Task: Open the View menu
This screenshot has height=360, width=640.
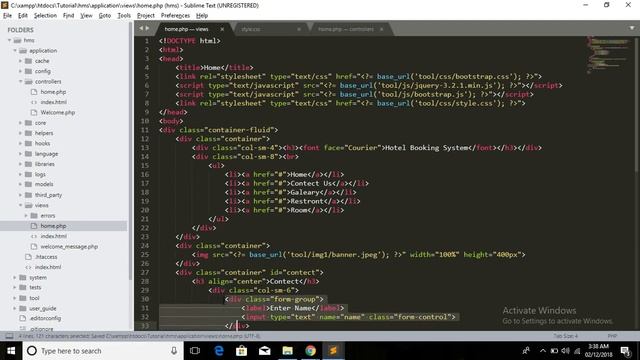Action: (x=86, y=16)
